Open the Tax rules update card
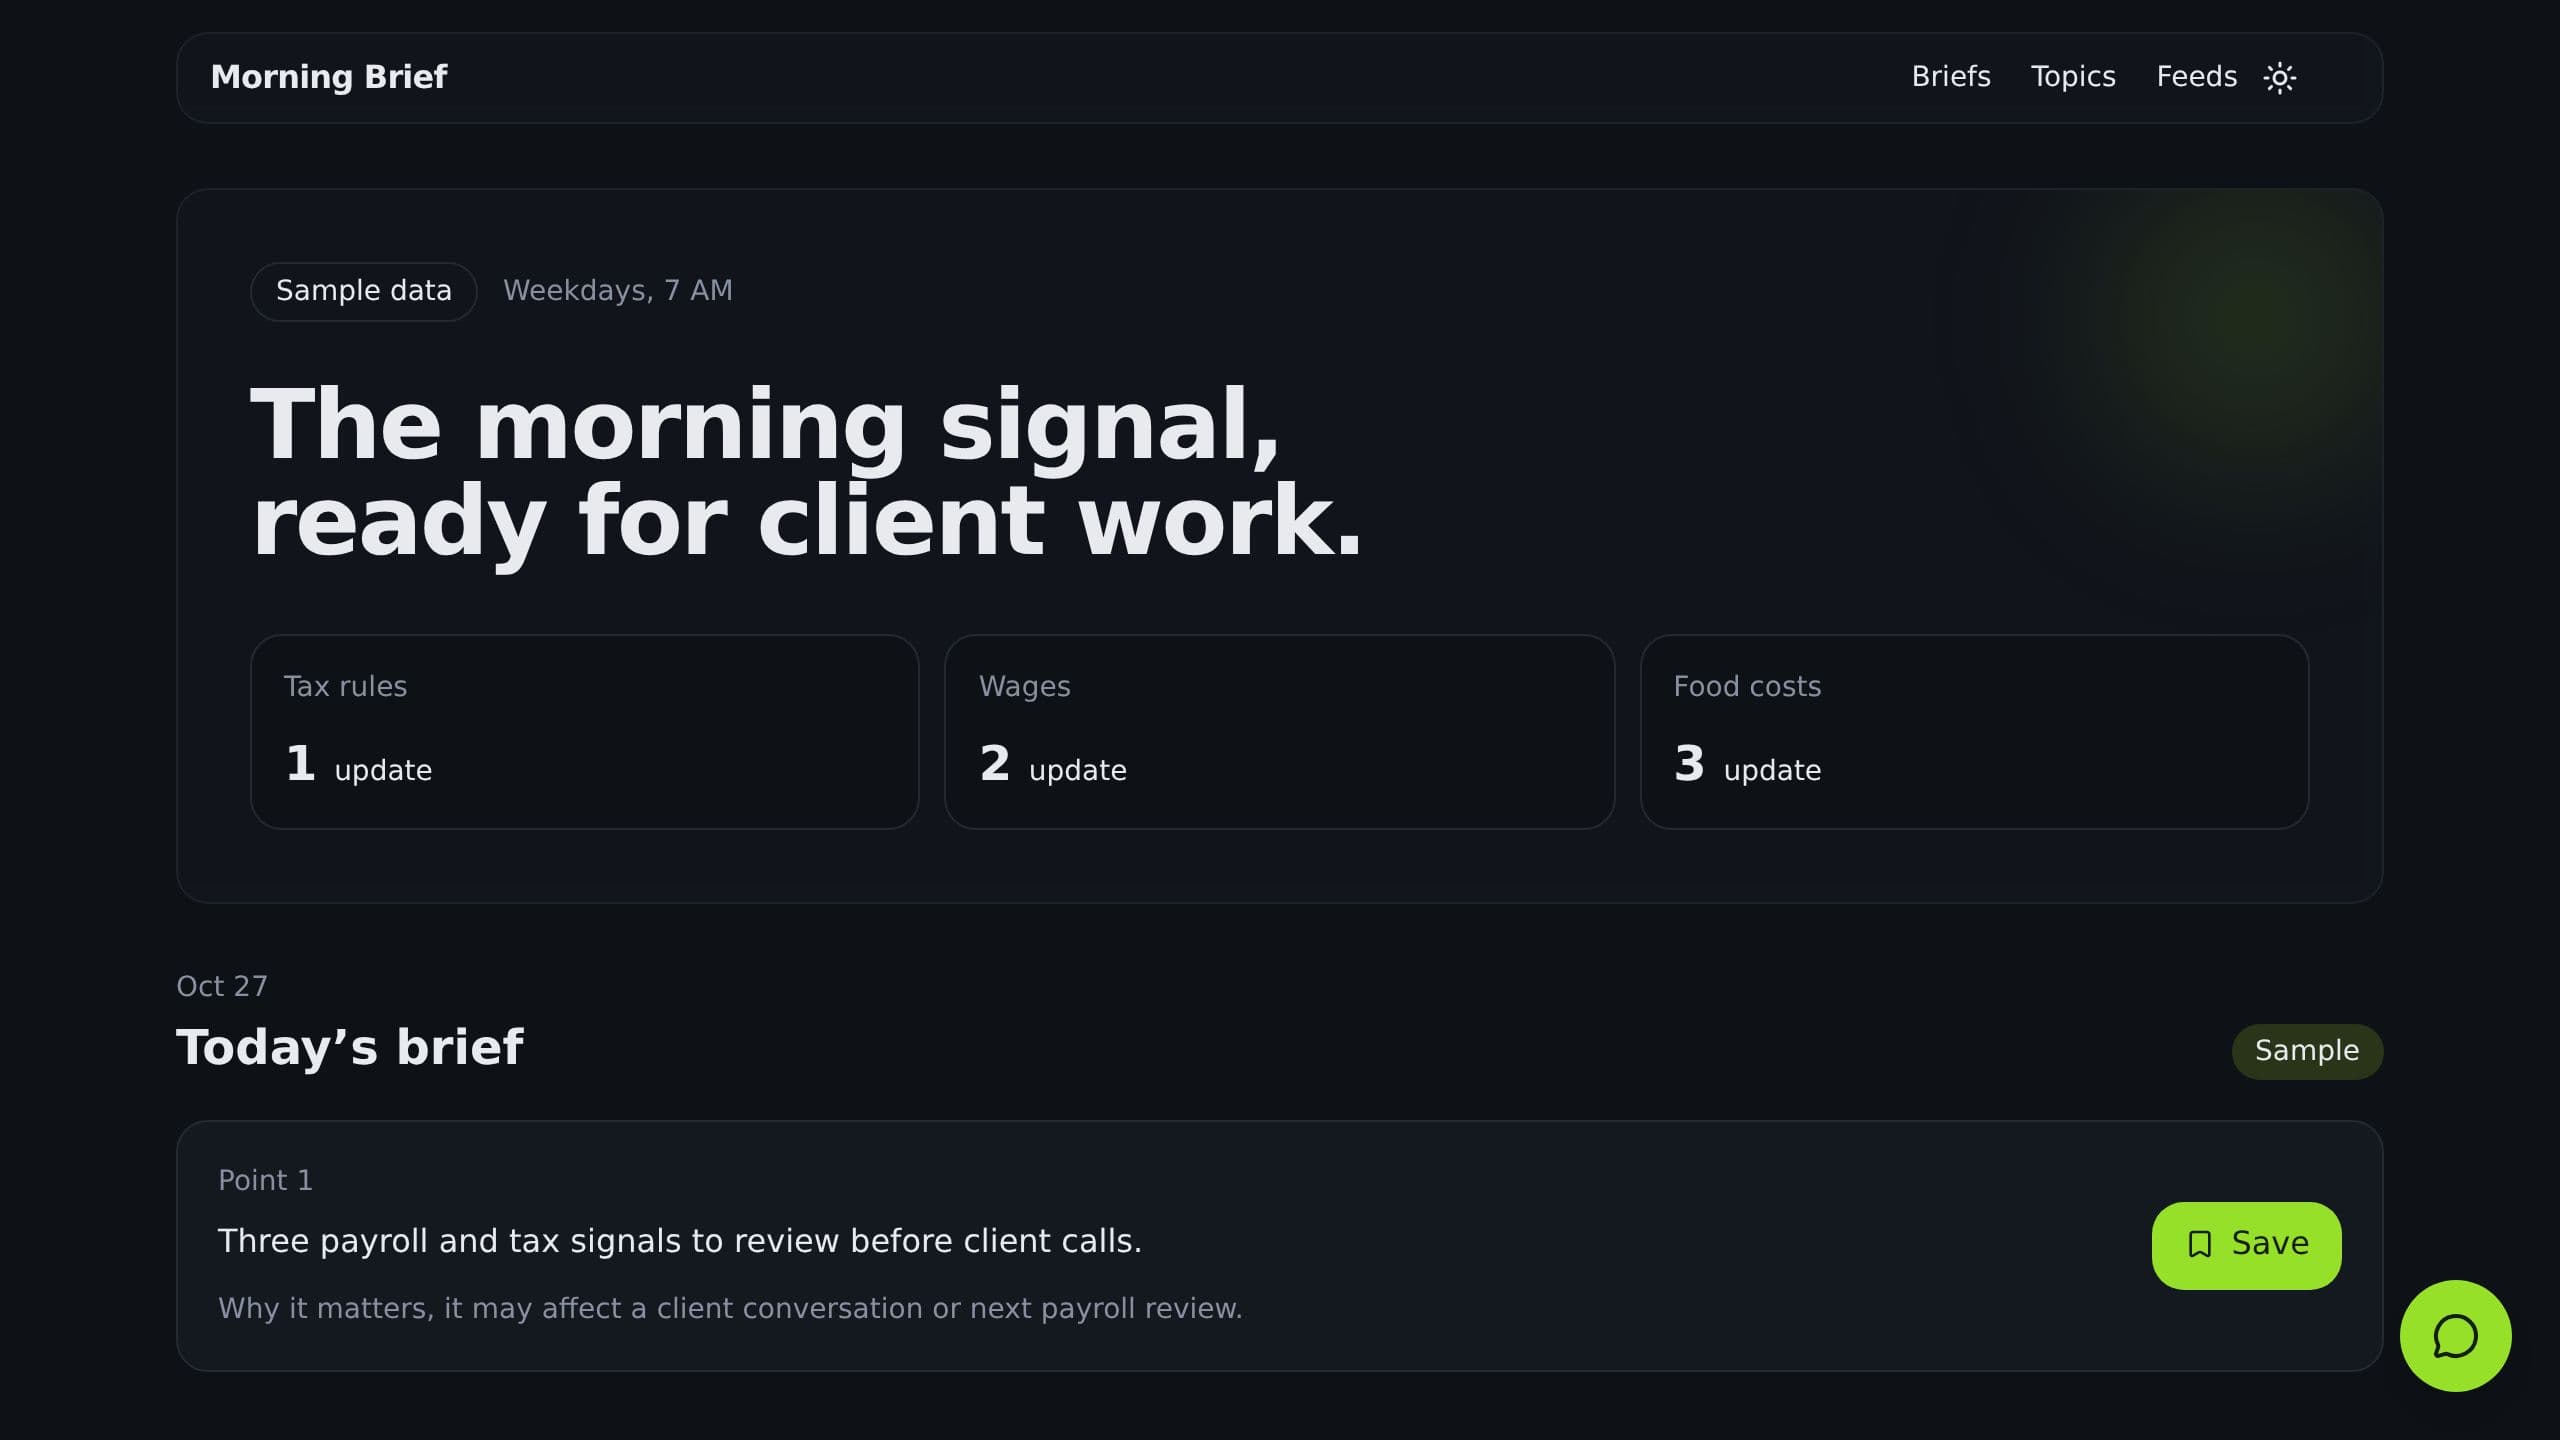The height and width of the screenshot is (1440, 2560). (x=584, y=731)
